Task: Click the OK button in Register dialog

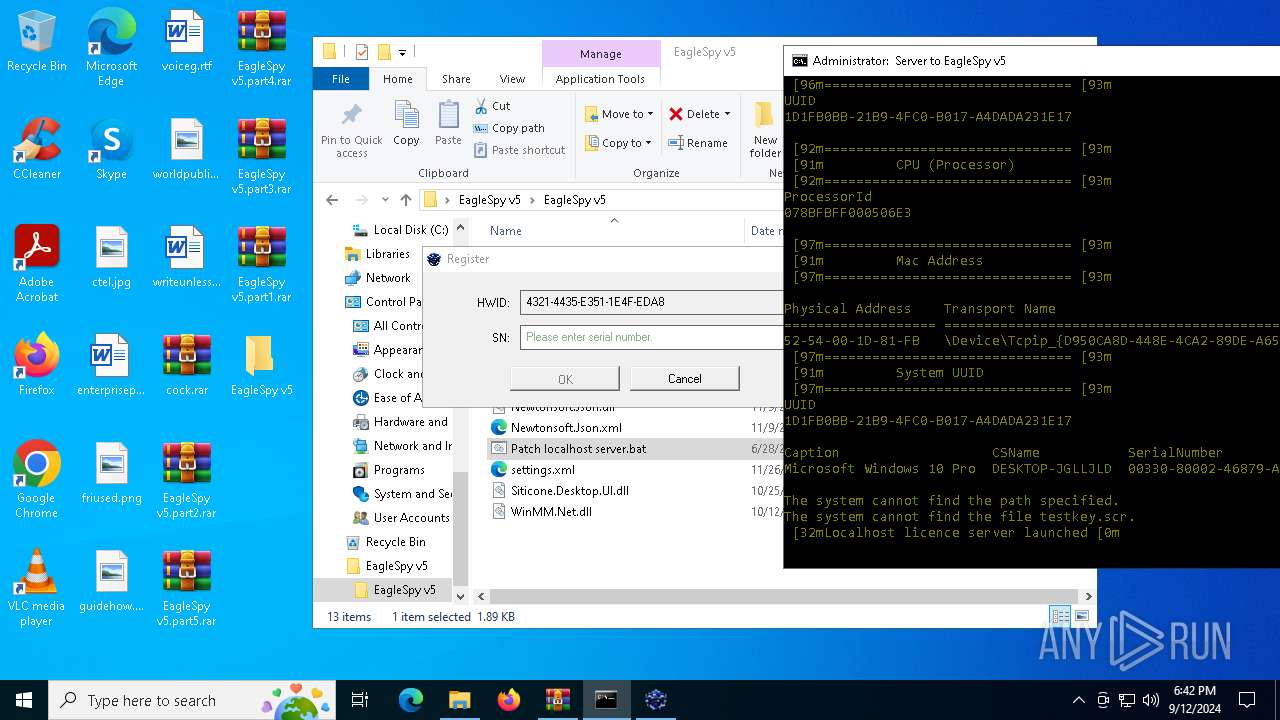Action: pos(565,379)
